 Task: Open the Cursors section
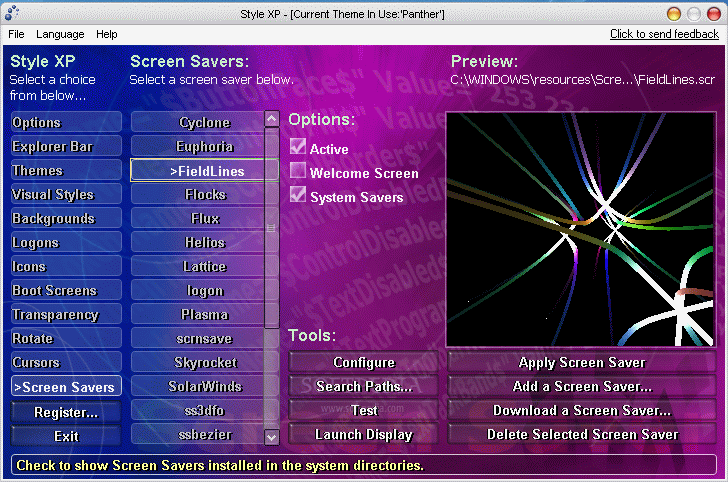click(x=66, y=362)
